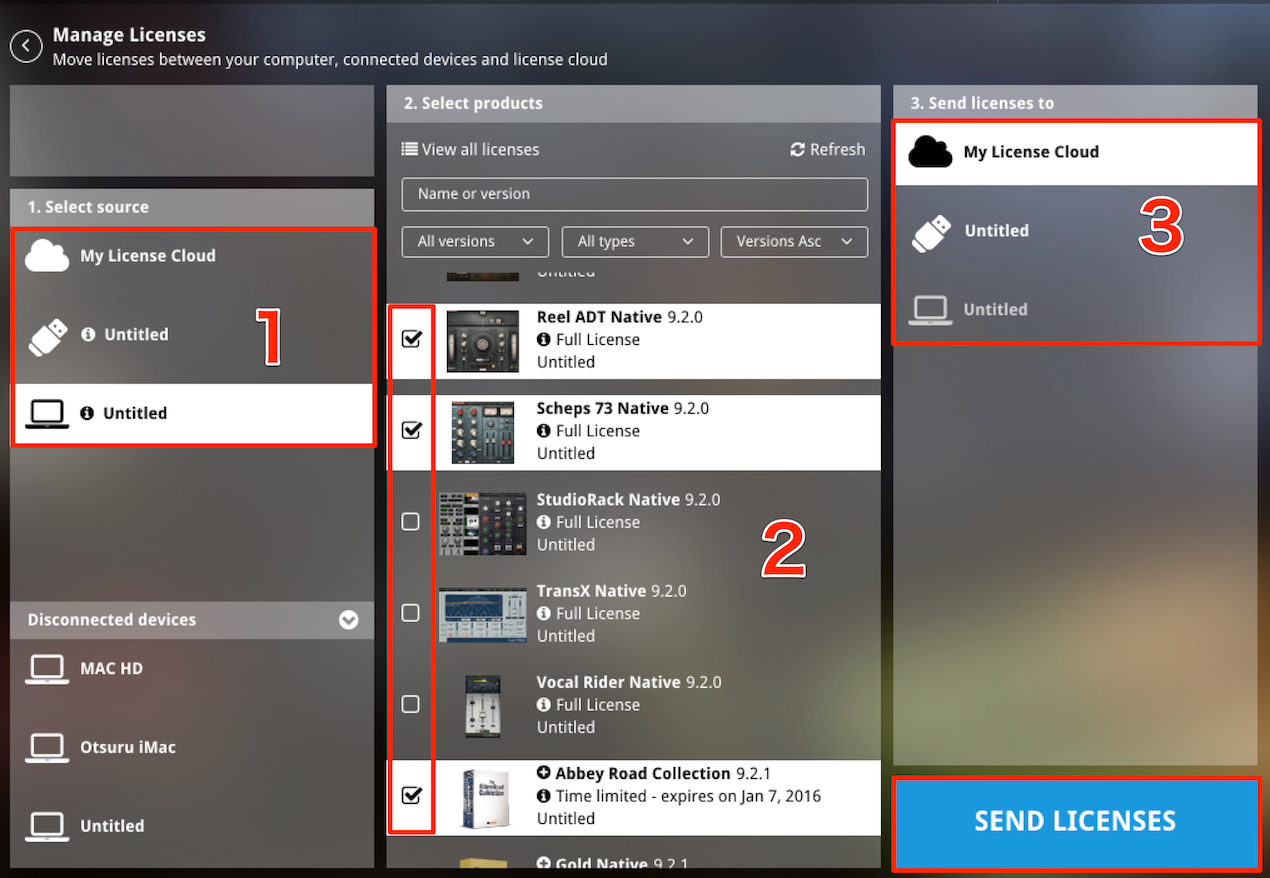Click the laptop icon in Send licenses to
Image resolution: width=1270 pixels, height=878 pixels.
930,310
